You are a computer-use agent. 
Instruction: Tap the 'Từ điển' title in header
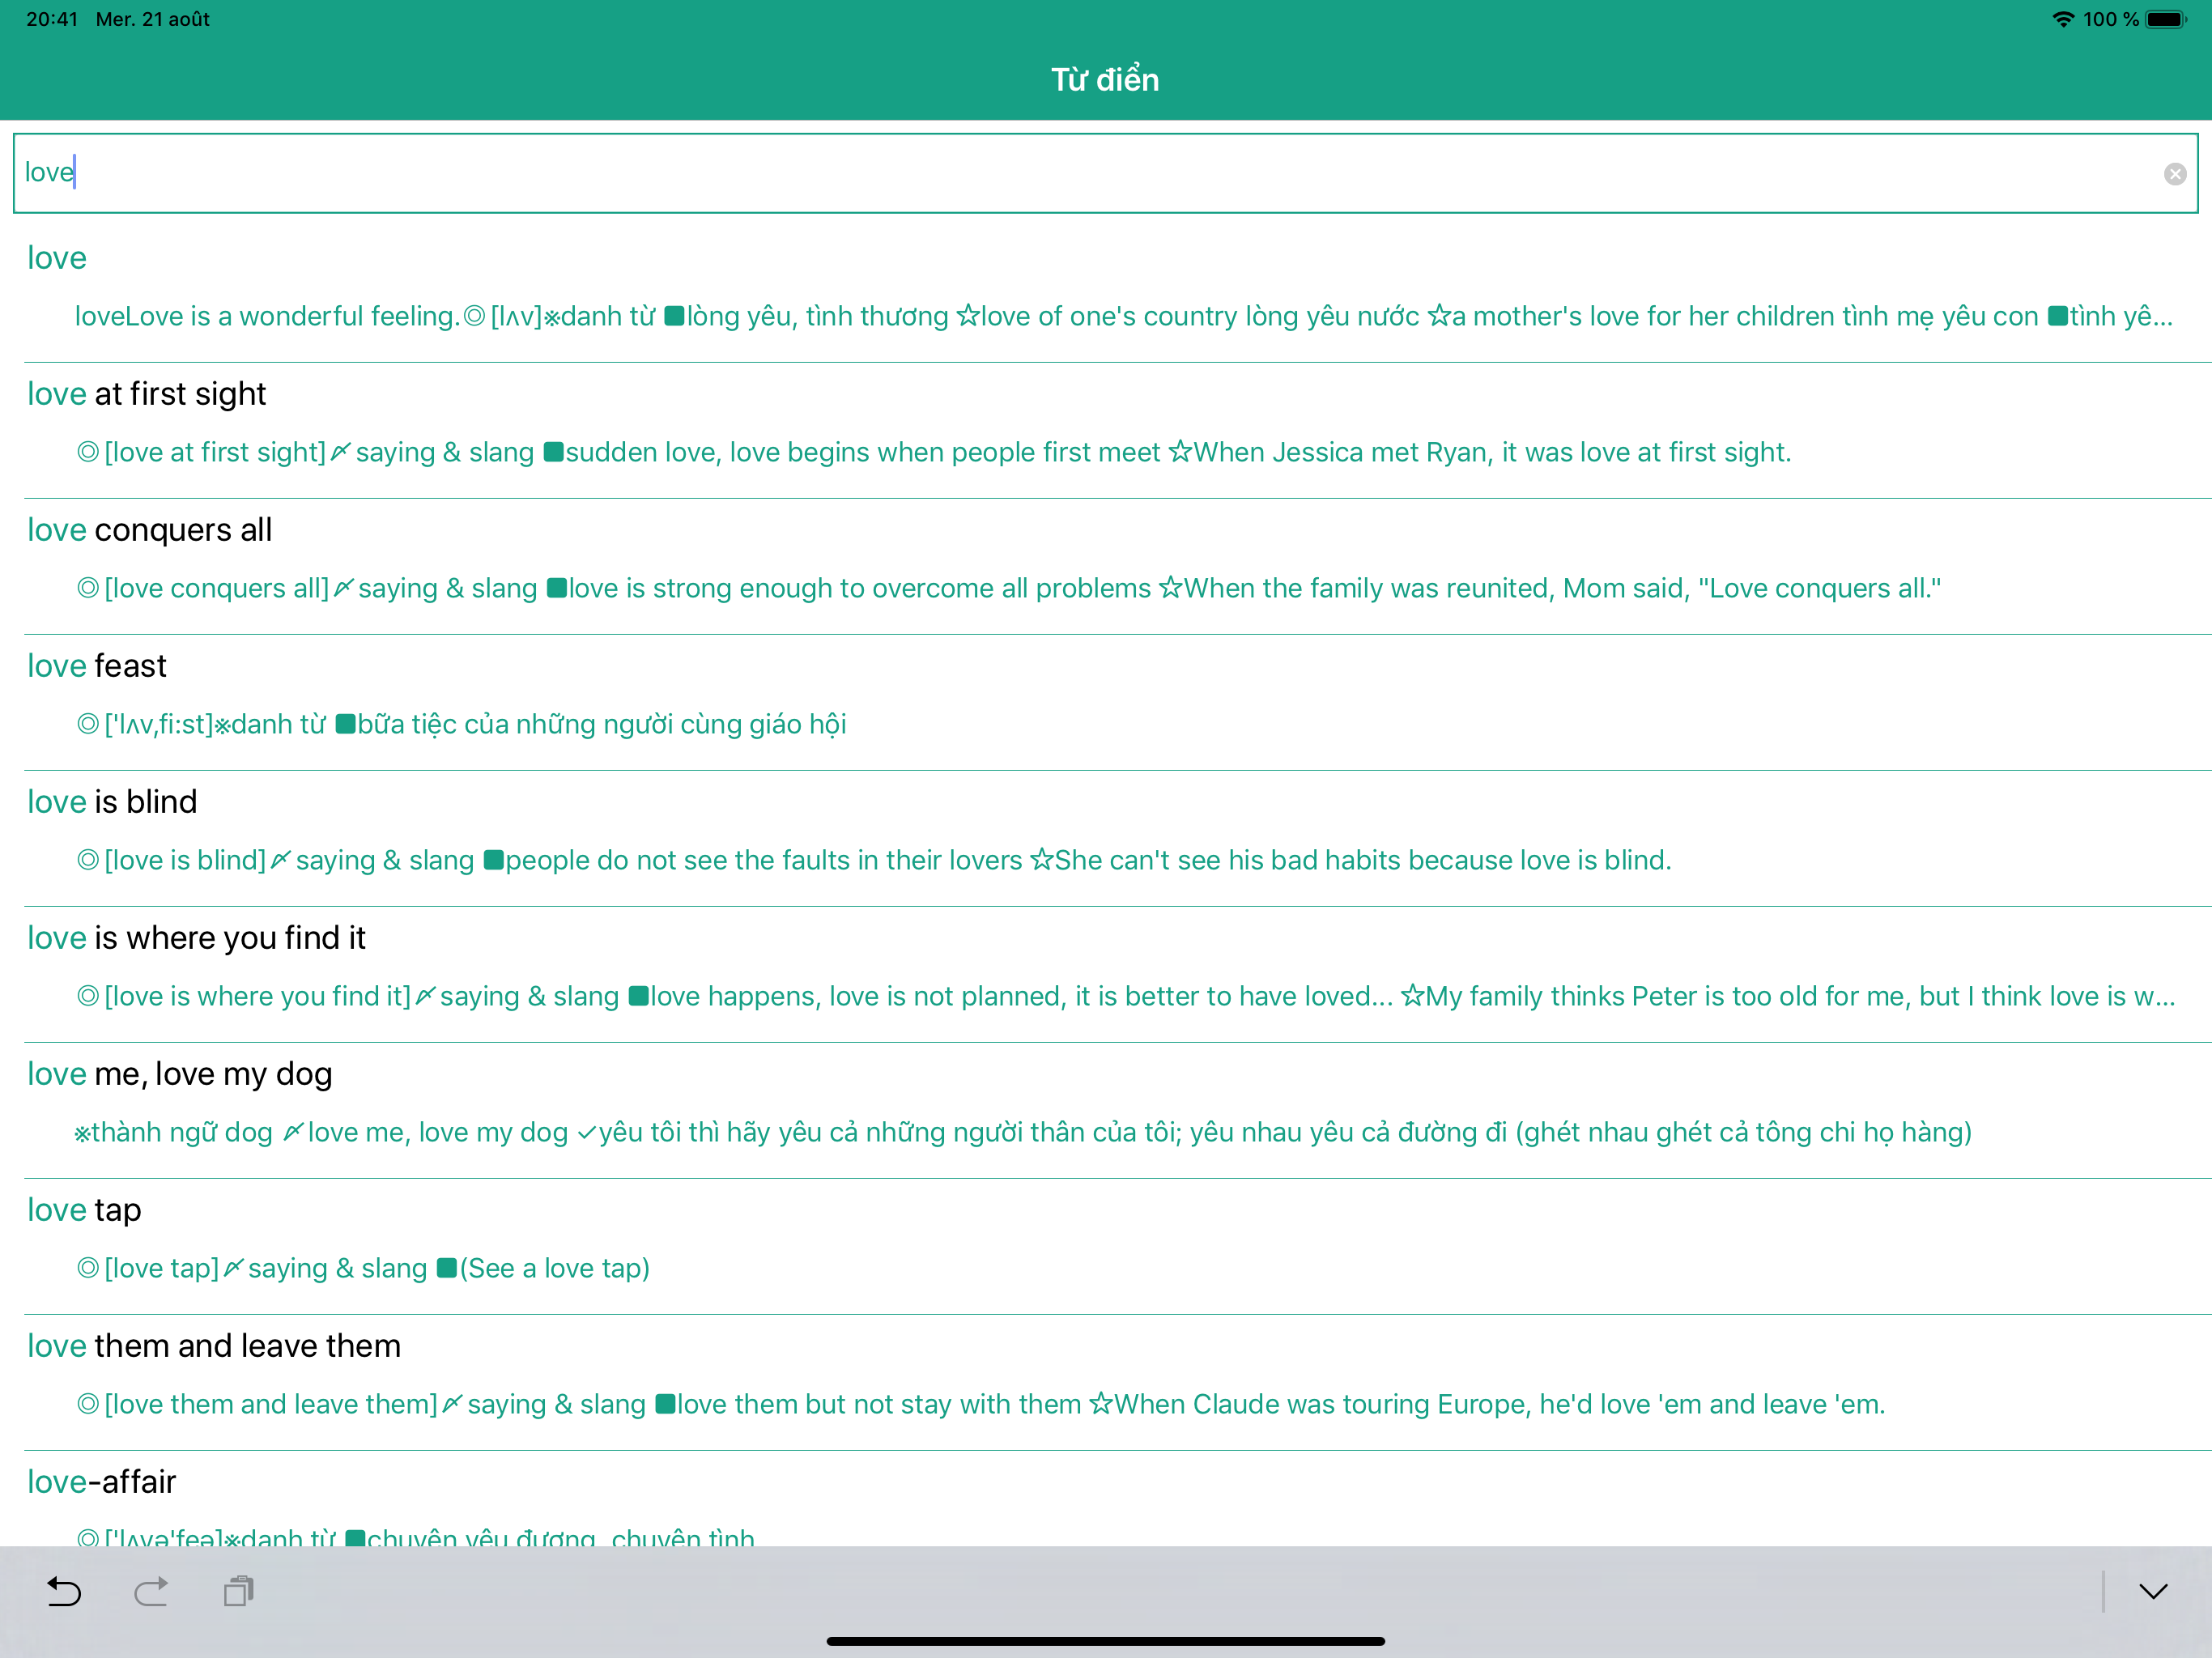(1105, 79)
